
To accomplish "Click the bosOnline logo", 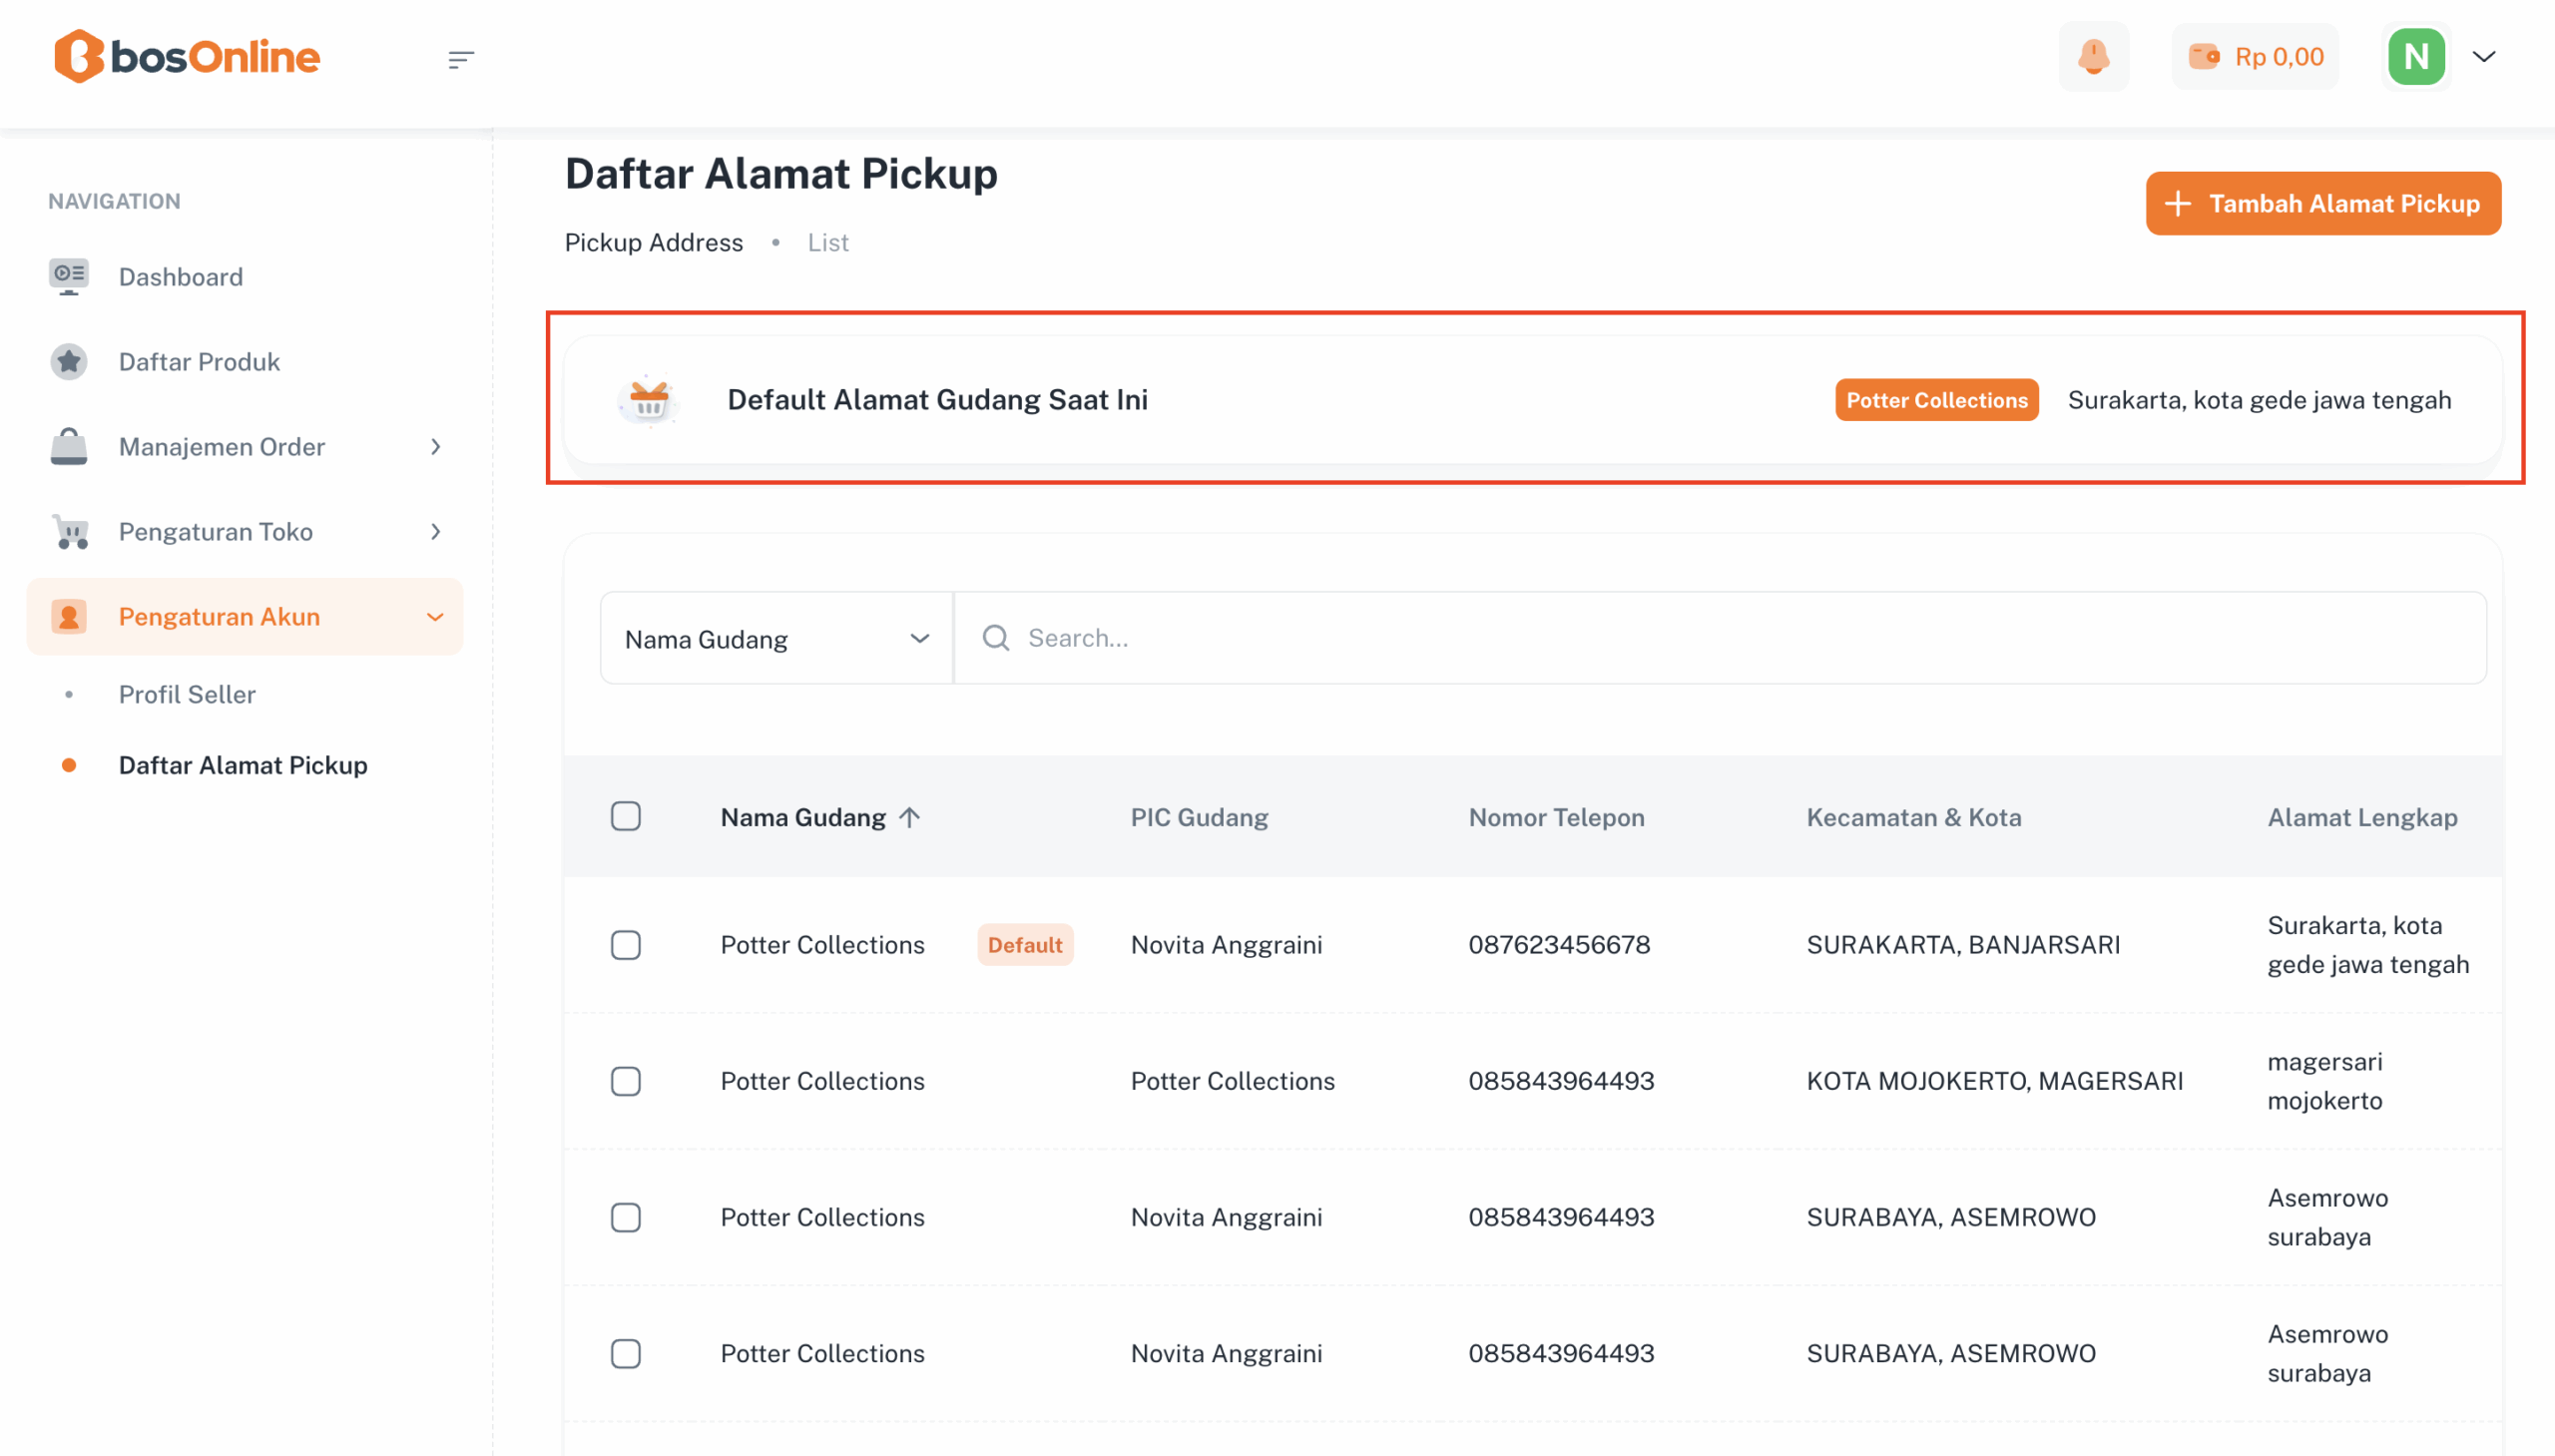I will coord(187,56).
